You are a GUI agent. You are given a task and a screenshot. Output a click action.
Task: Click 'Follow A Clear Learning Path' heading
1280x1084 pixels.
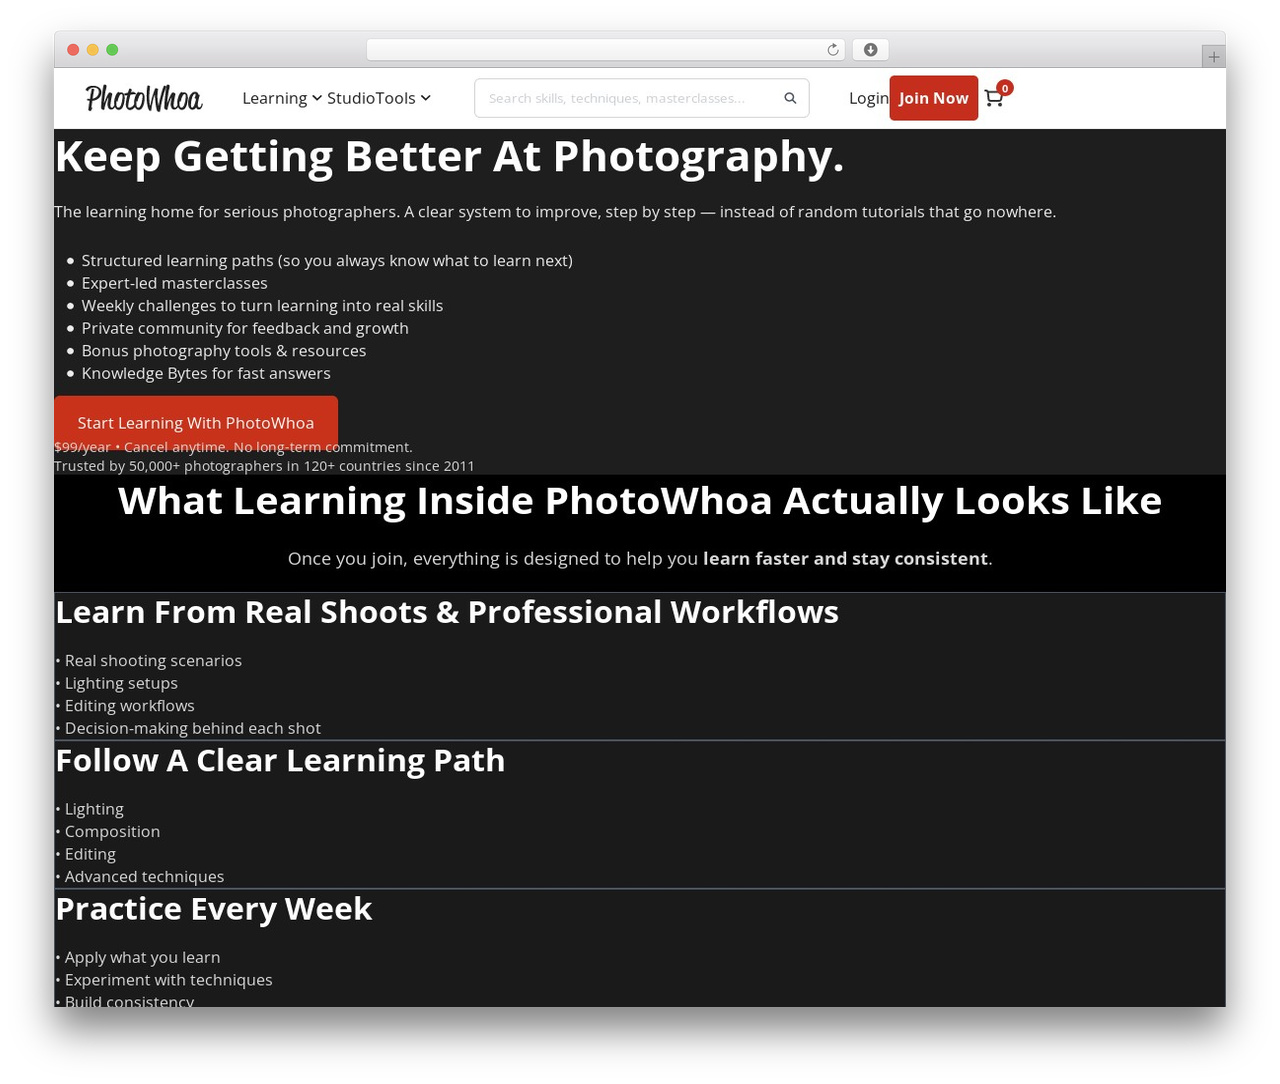280,760
